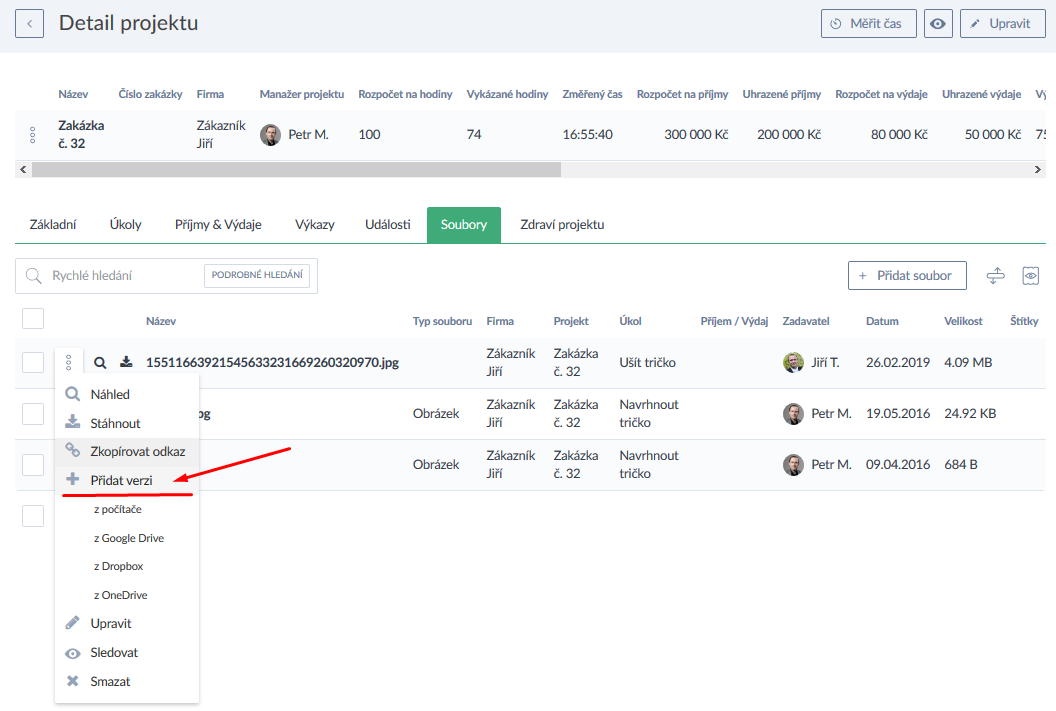Screen dimensions: 1056x711
Task: Click magnifier preview icon in first file row
Action: [x=100, y=363]
